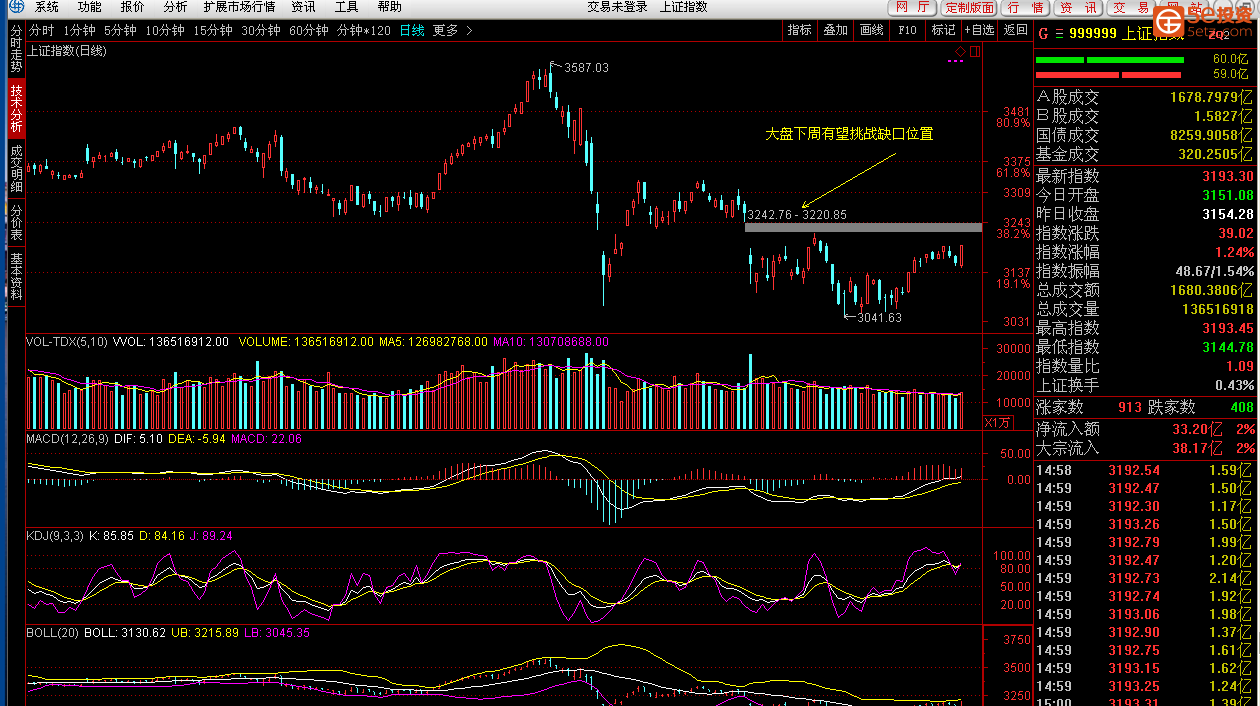The image size is (1260, 706).
Task: Click the 上证指数(日线) chart title
Action: [x=68, y=51]
